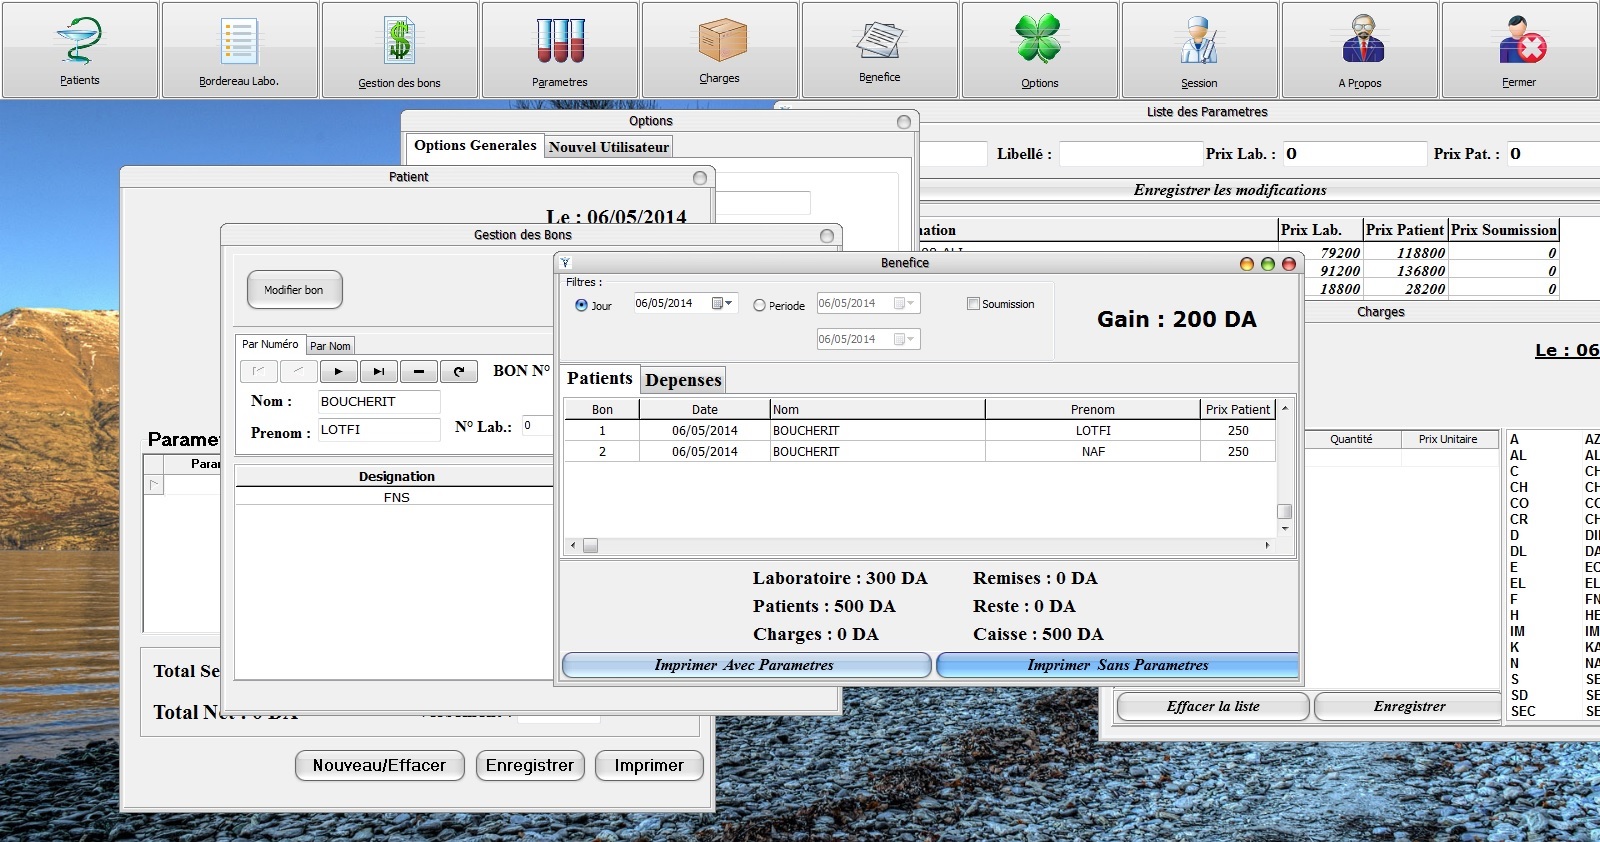Screen dimensions: 1600x842
Task: Click CH entry in Charges list
Action: pyautogui.click(x=1519, y=487)
